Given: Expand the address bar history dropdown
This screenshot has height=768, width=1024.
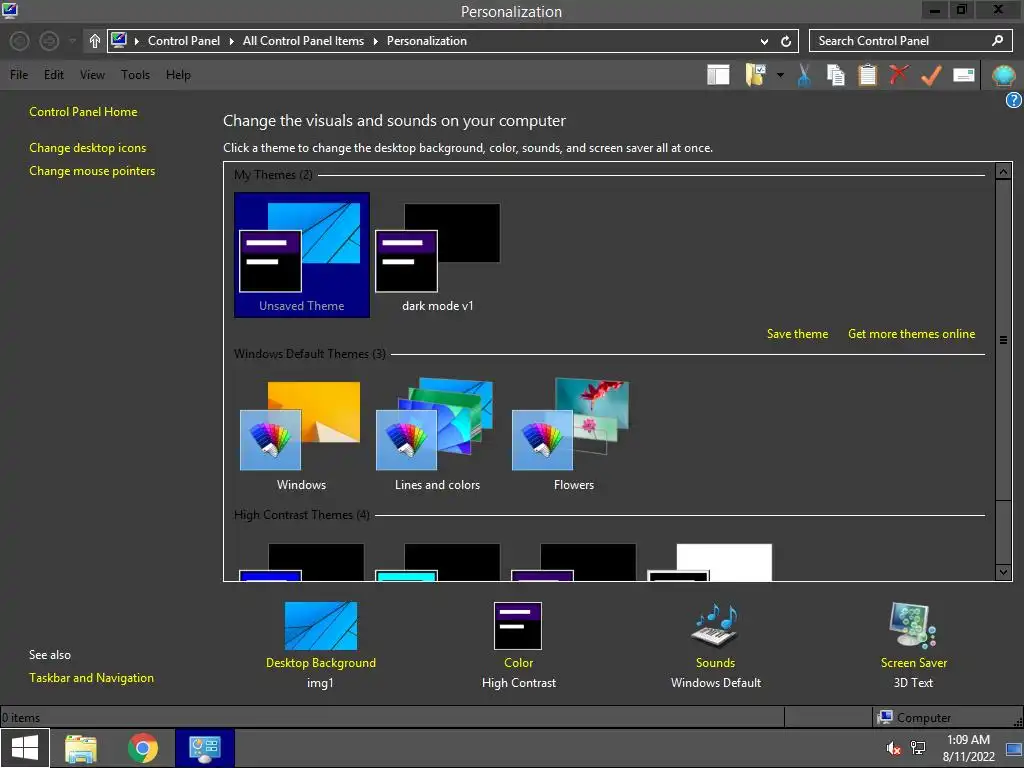Looking at the screenshot, I should click(764, 41).
